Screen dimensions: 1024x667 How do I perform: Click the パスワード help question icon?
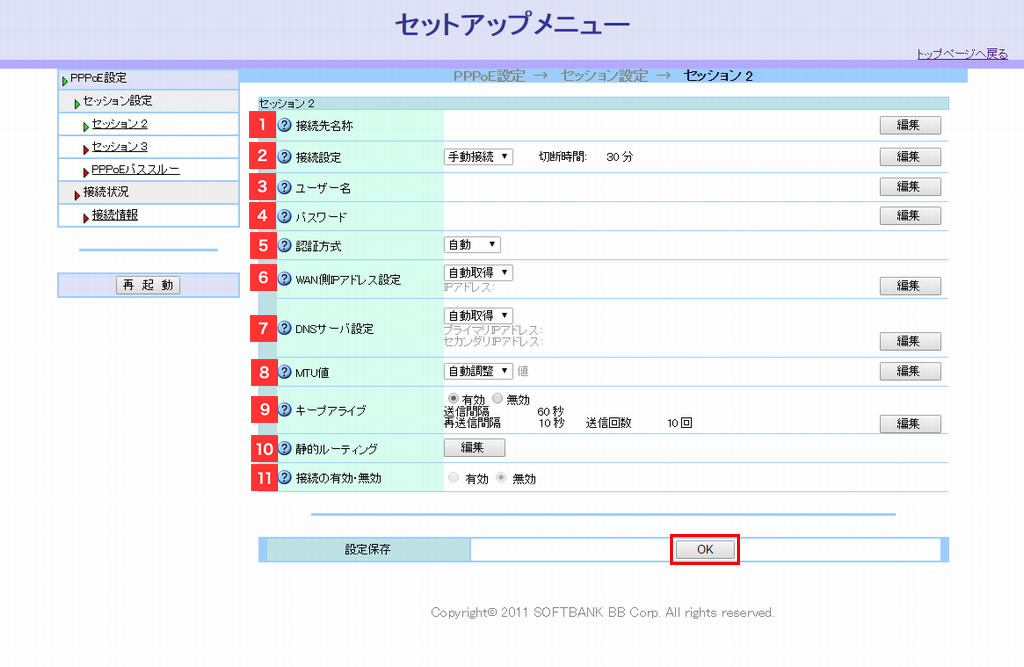click(284, 216)
